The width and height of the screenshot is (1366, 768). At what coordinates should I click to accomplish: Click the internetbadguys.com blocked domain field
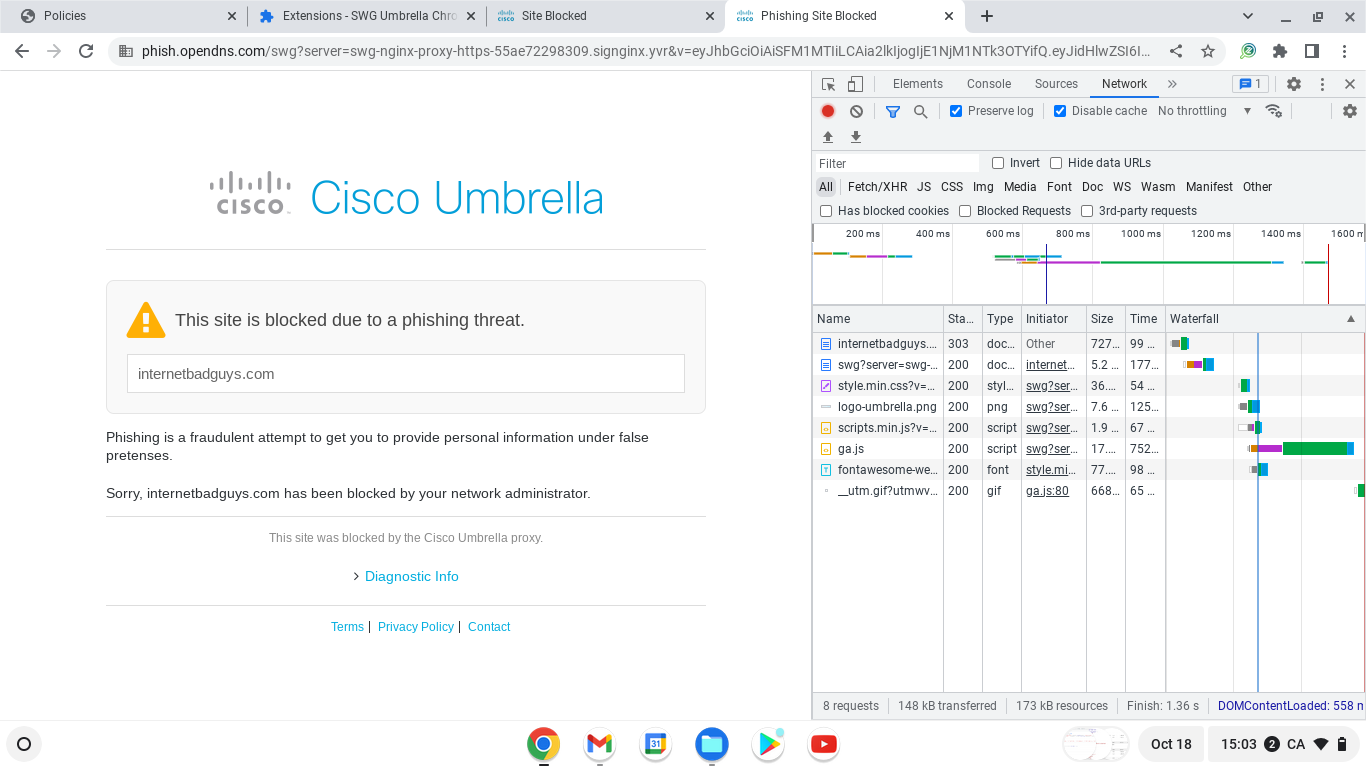pos(406,374)
